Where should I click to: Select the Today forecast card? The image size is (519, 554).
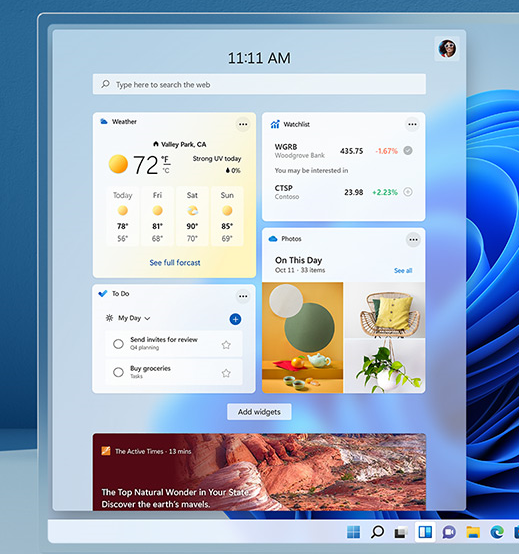click(x=123, y=216)
